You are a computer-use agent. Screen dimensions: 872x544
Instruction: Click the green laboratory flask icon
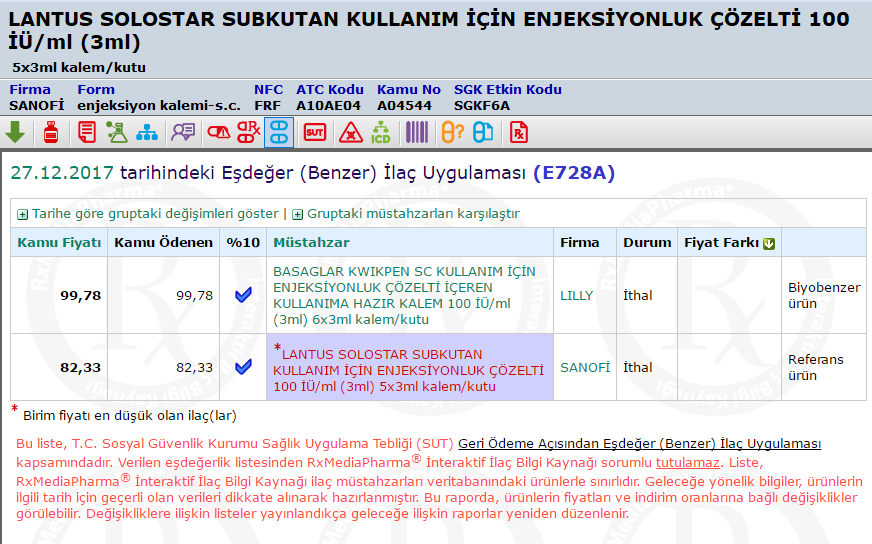click(117, 132)
